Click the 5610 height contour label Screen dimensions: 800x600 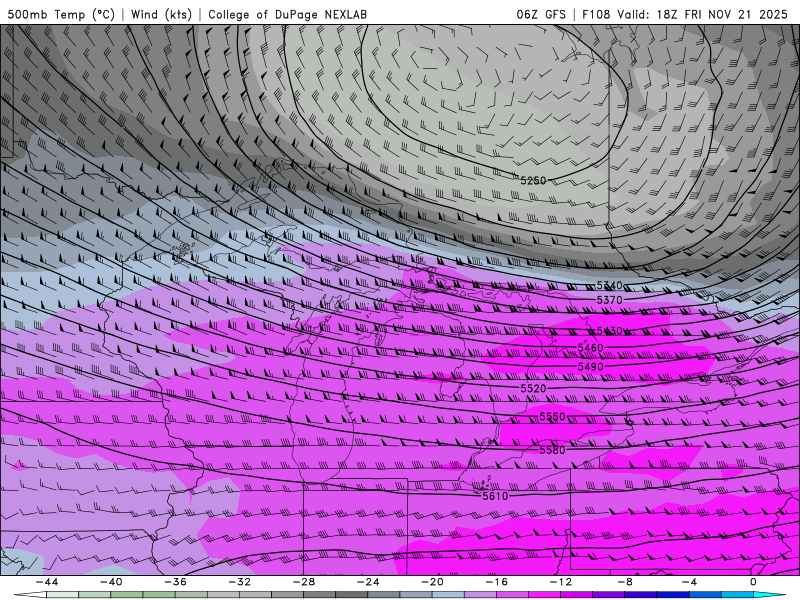pyautogui.click(x=495, y=496)
